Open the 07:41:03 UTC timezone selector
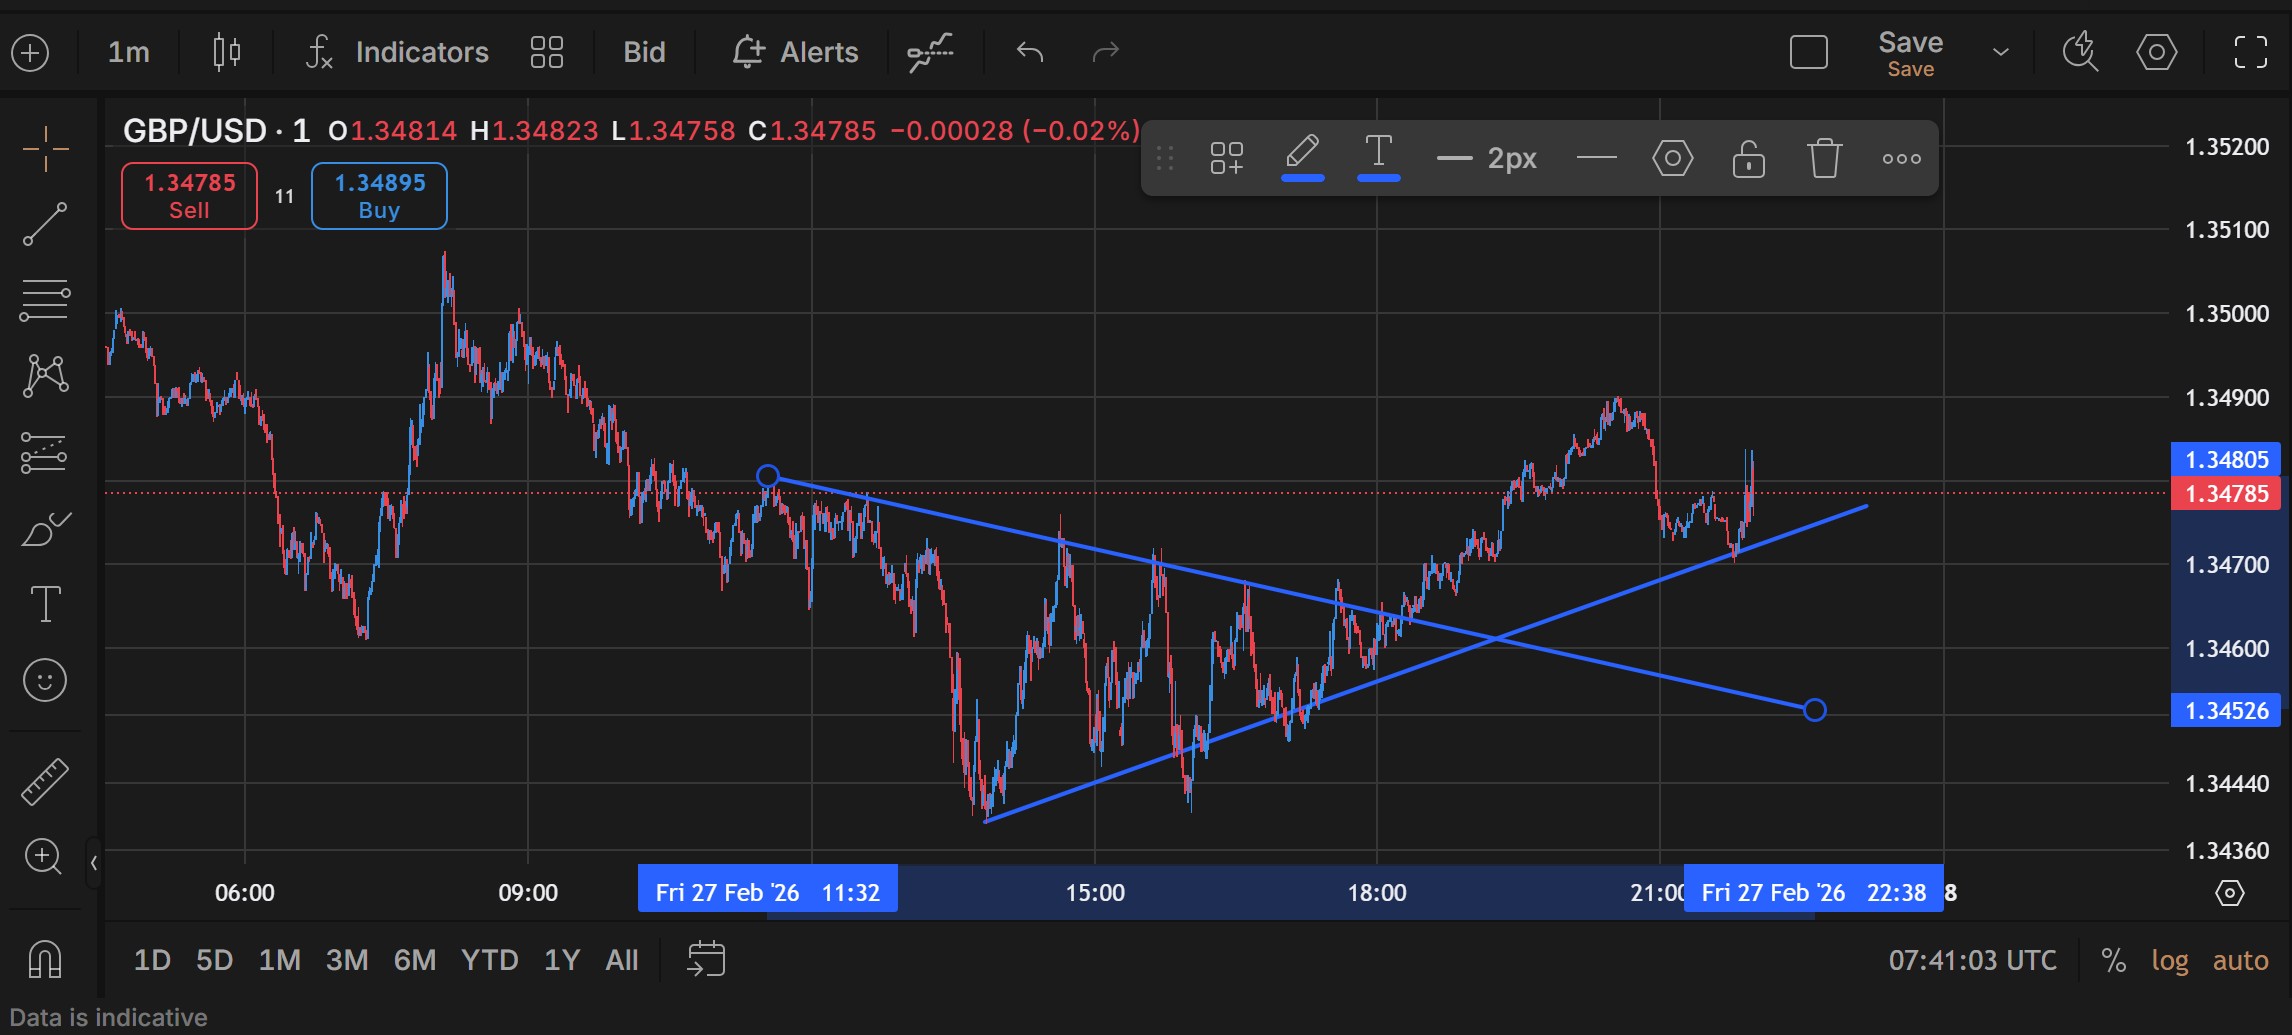The width and height of the screenshot is (2292, 1035). point(1973,960)
